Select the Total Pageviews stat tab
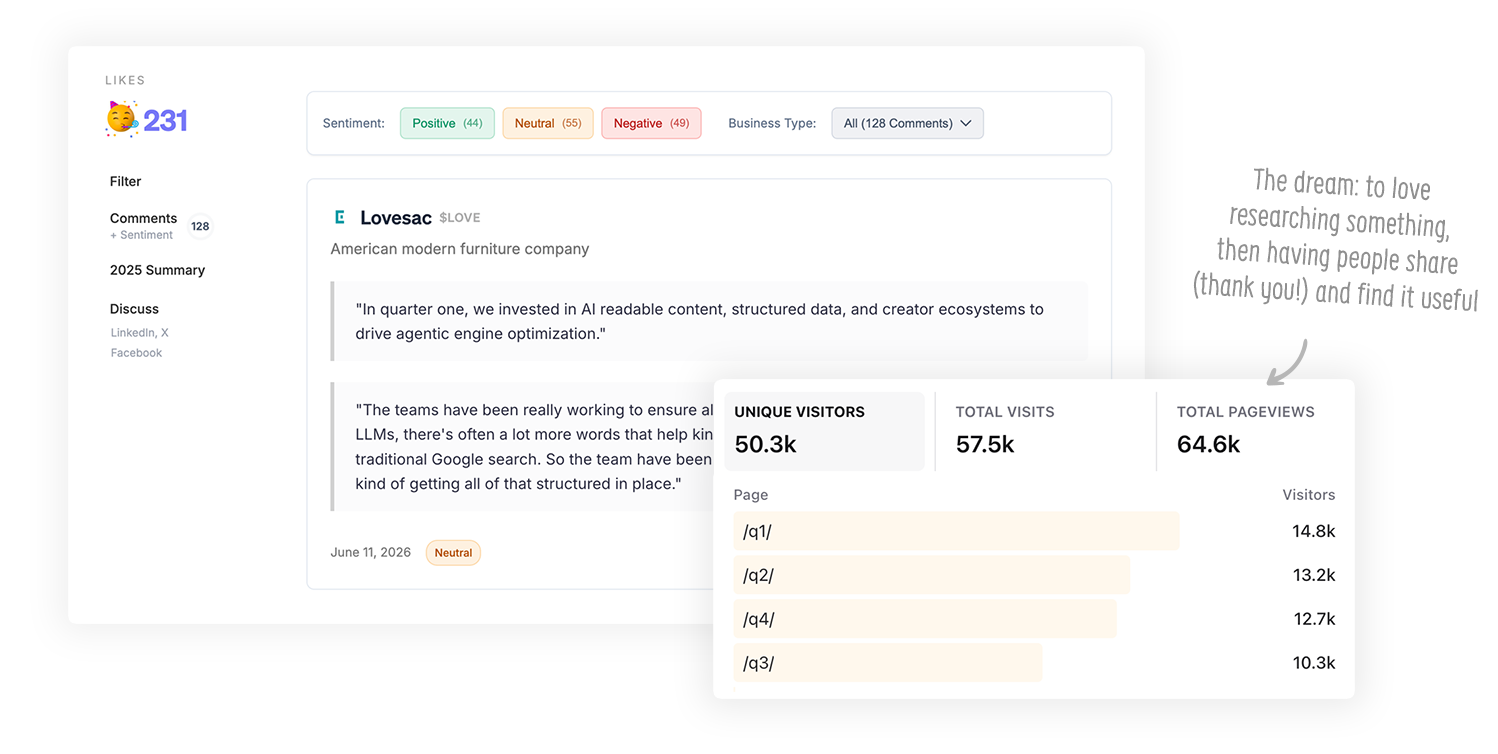Screen dimensions: 1498x754 pyautogui.click(x=1256, y=431)
